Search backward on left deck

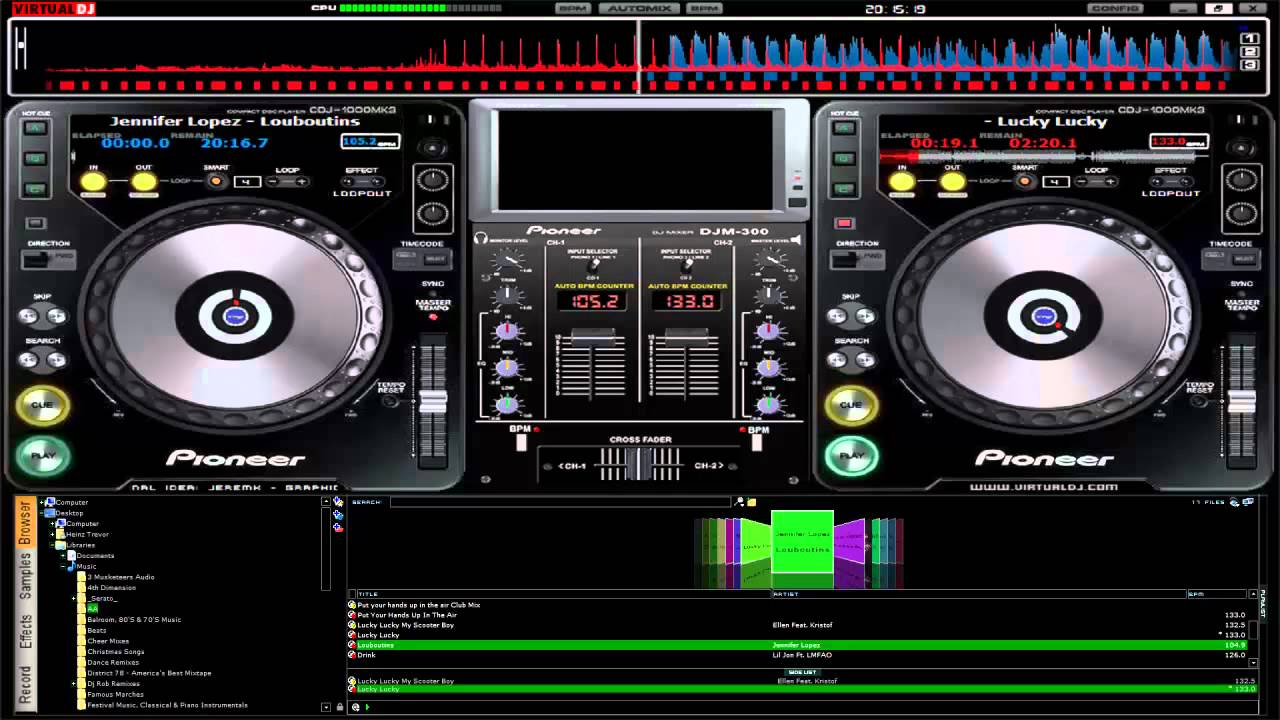click(29, 360)
